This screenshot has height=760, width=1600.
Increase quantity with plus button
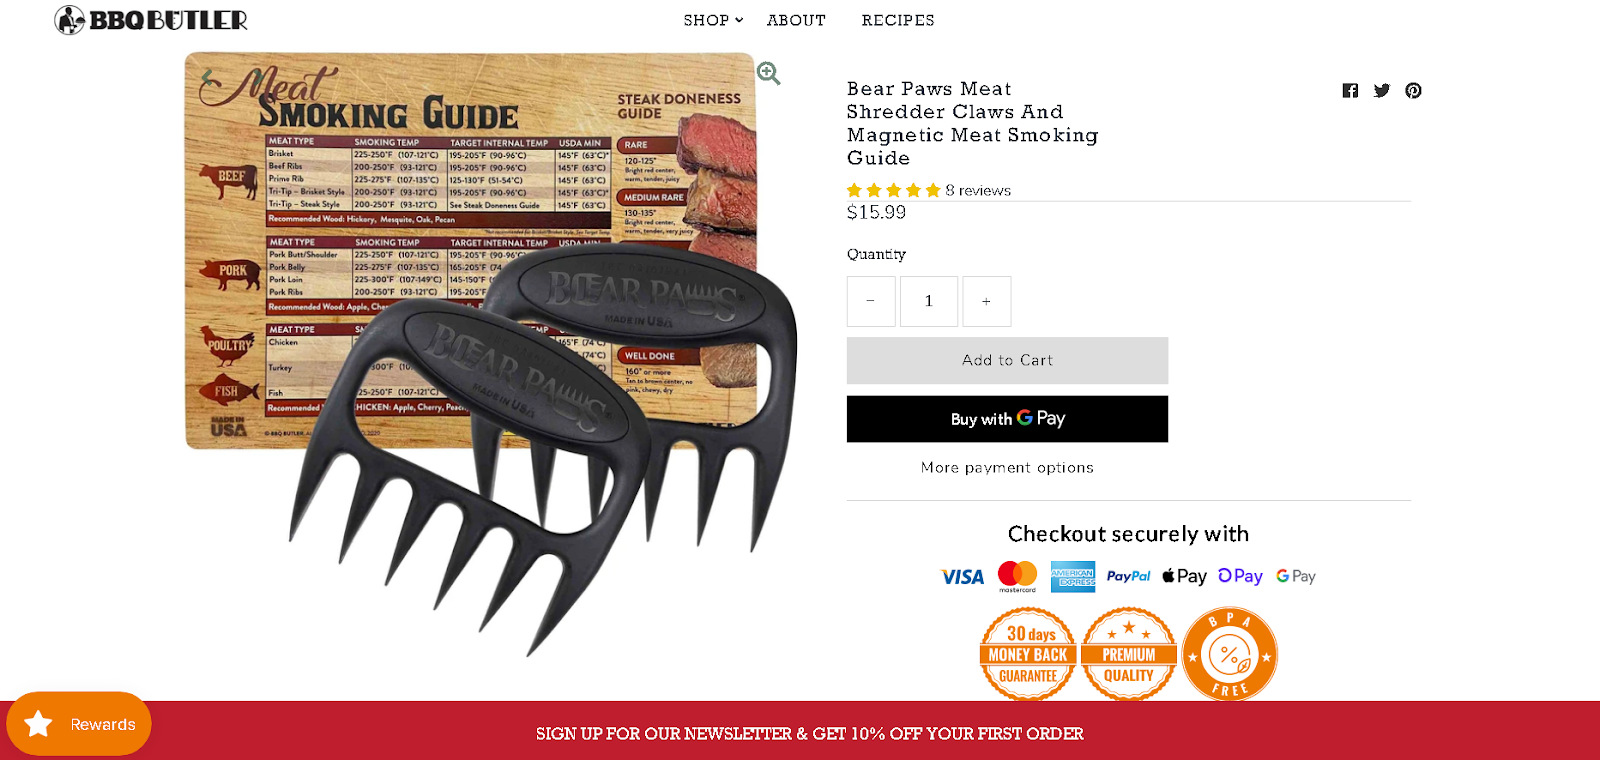pyautogui.click(x=987, y=301)
